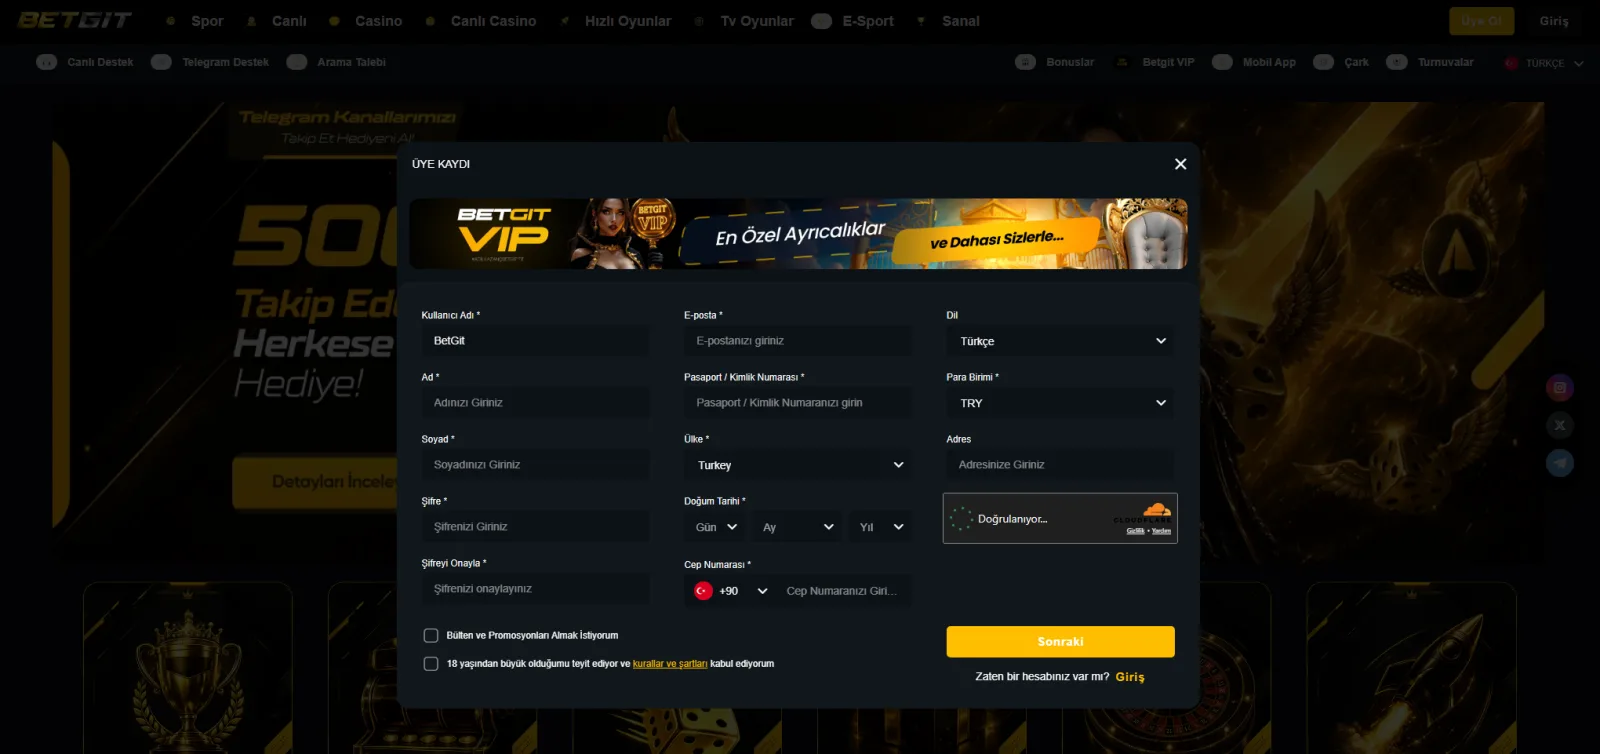Open the Gün day dropdown

(716, 527)
